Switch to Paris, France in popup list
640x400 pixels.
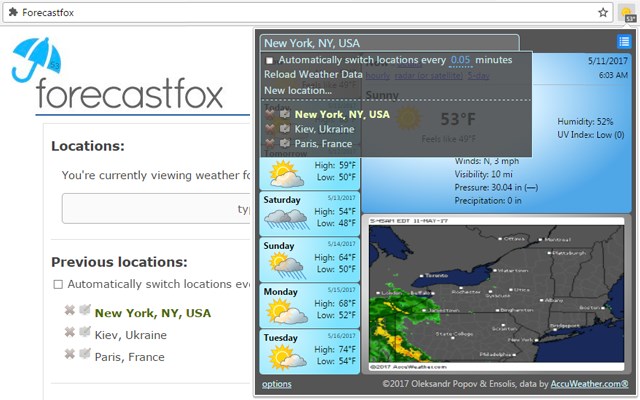[323, 144]
